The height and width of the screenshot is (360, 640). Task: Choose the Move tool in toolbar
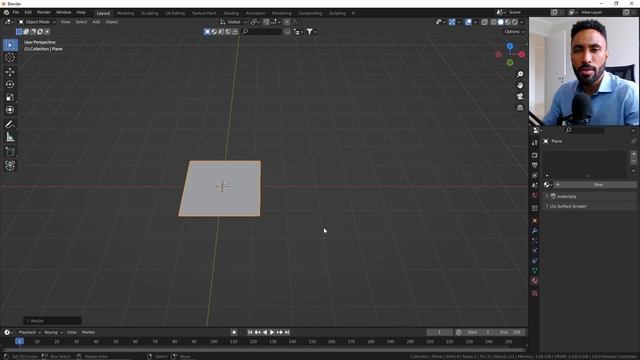pos(10,72)
